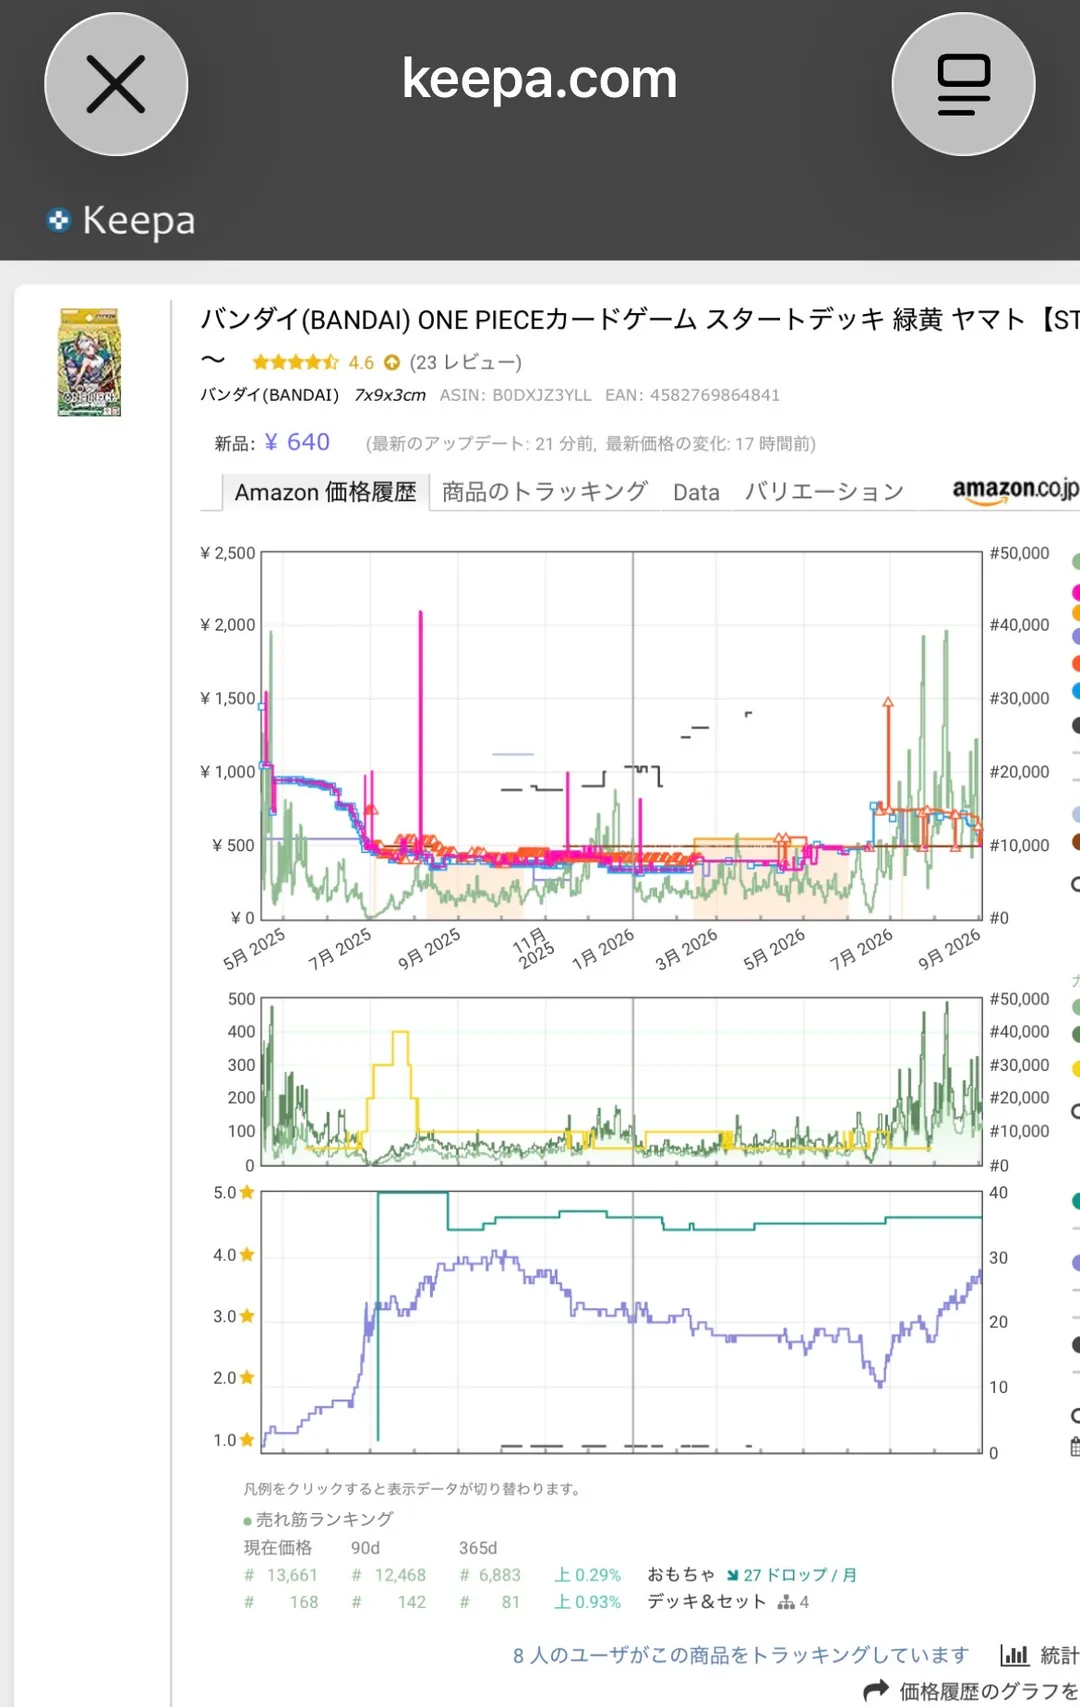
Task: Open the おもちゃ category link
Action: tap(681, 1575)
